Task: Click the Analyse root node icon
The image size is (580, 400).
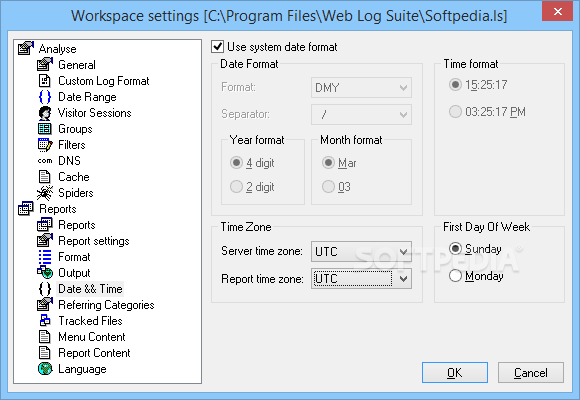Action: pyautogui.click(x=26, y=48)
